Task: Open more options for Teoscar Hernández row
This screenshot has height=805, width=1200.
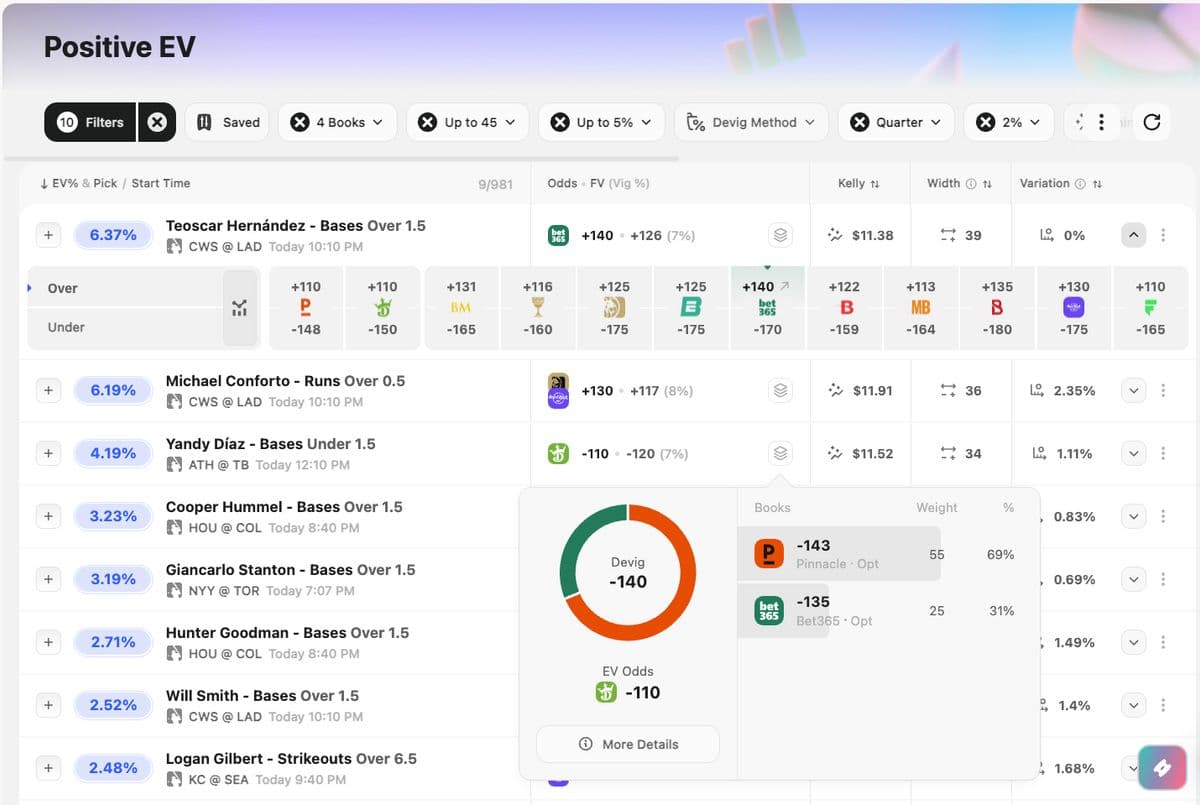Action: click(x=1163, y=235)
